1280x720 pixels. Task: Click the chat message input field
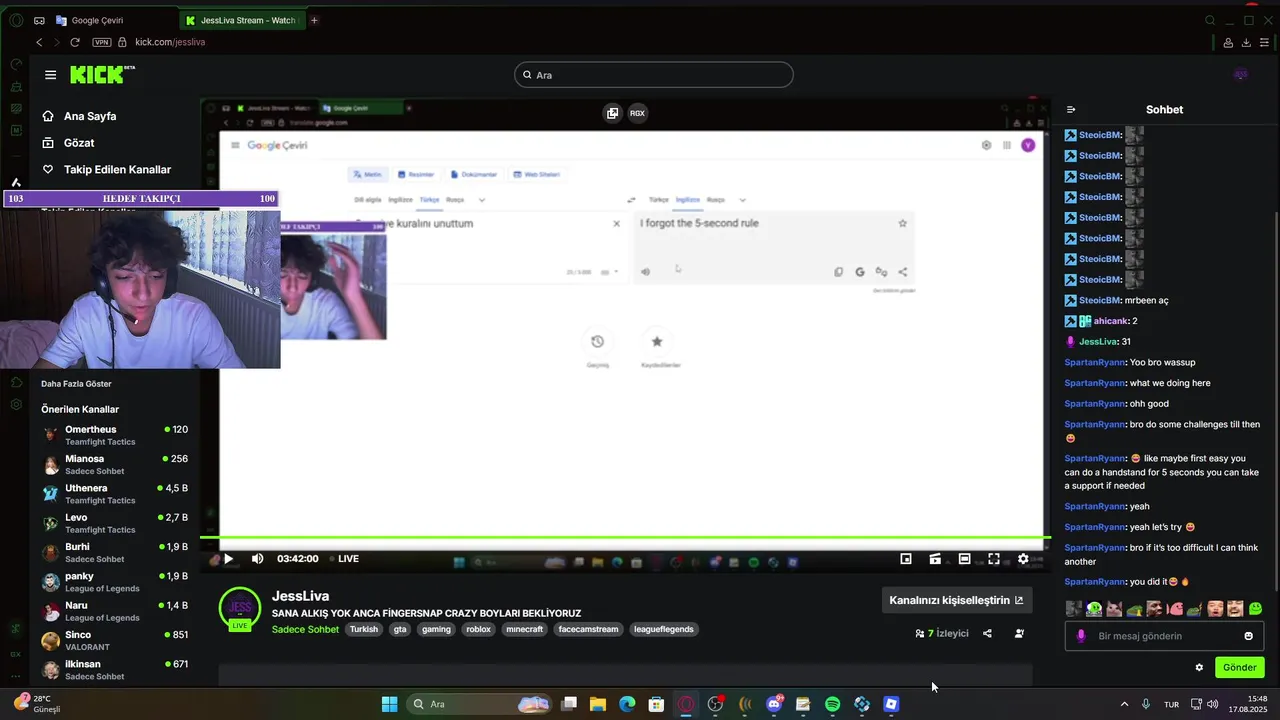click(x=1165, y=636)
